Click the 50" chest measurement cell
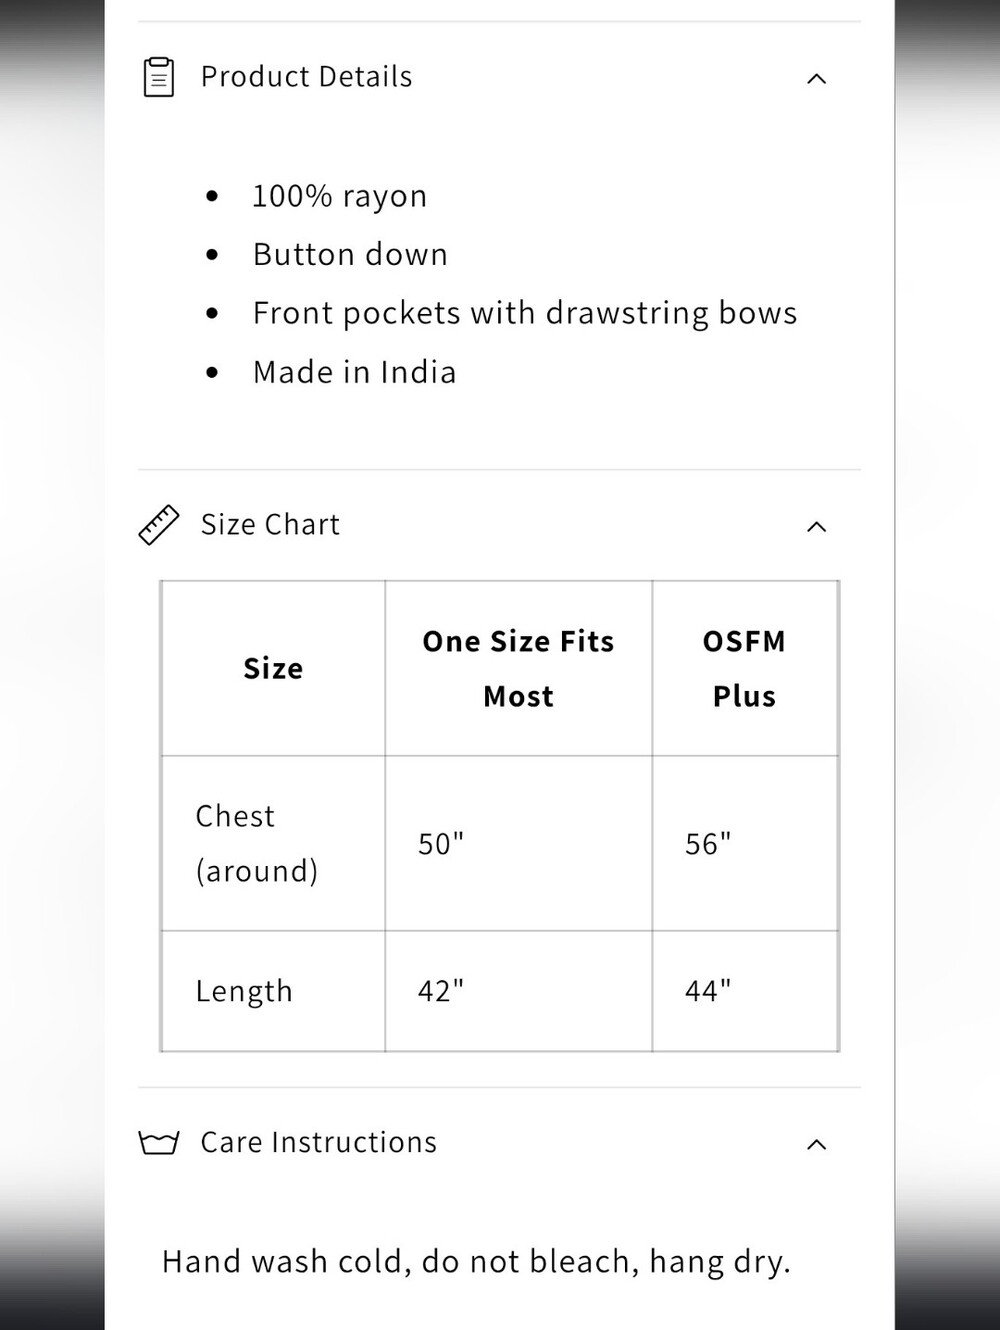The image size is (1000, 1330). coord(519,843)
